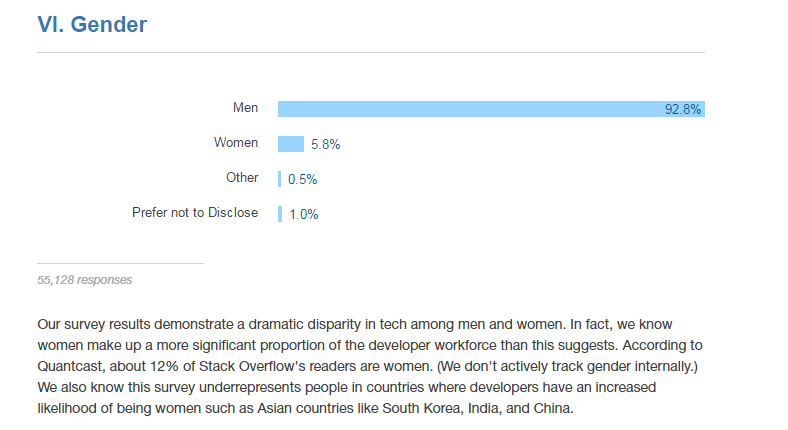Click the Prefer not to Disclose bar
Viewport: 788px width, 430px height.
coord(280,214)
